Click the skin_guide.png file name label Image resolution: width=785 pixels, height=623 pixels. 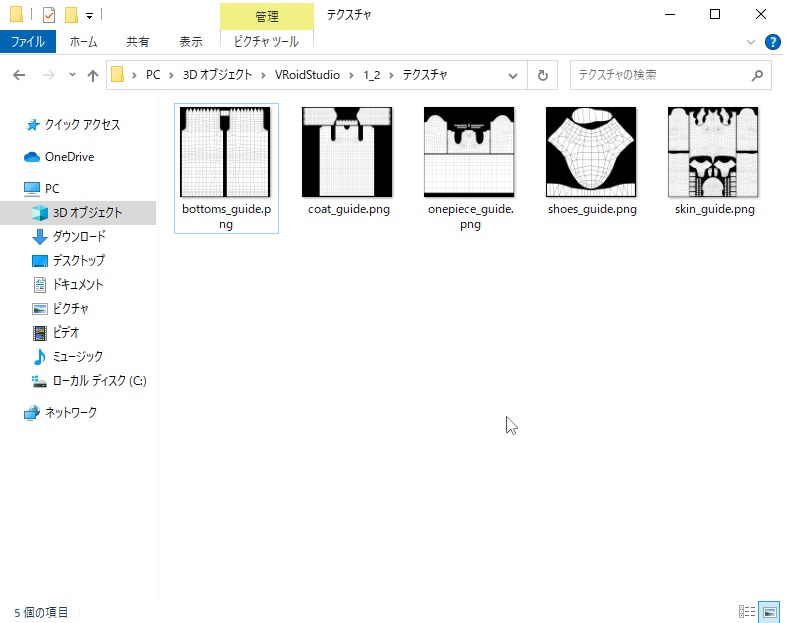(714, 209)
